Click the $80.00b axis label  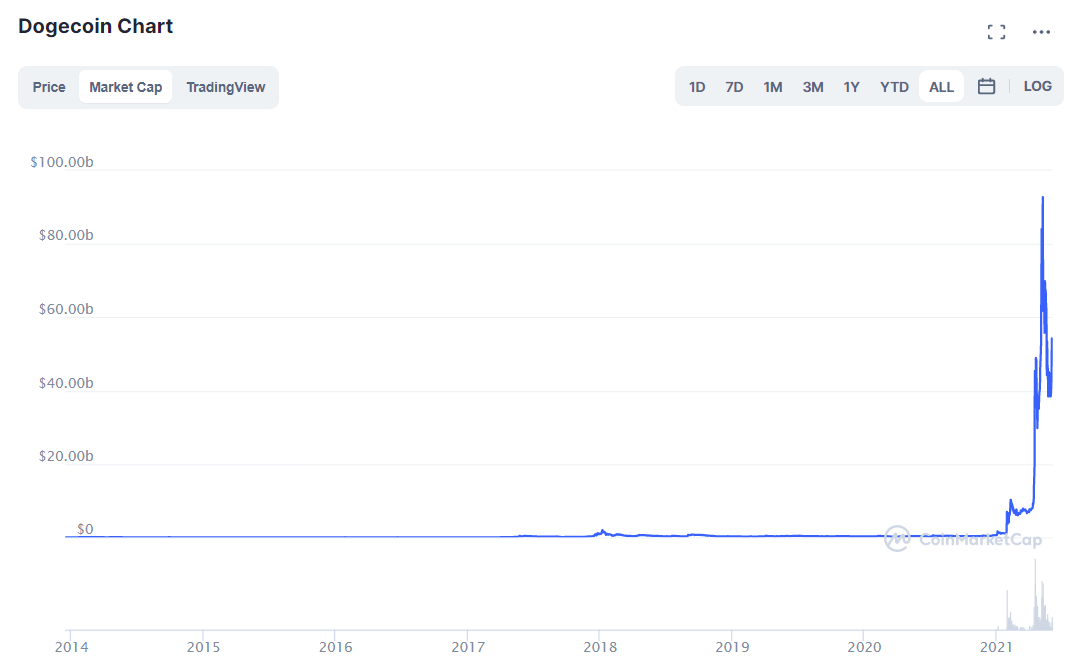[66, 235]
